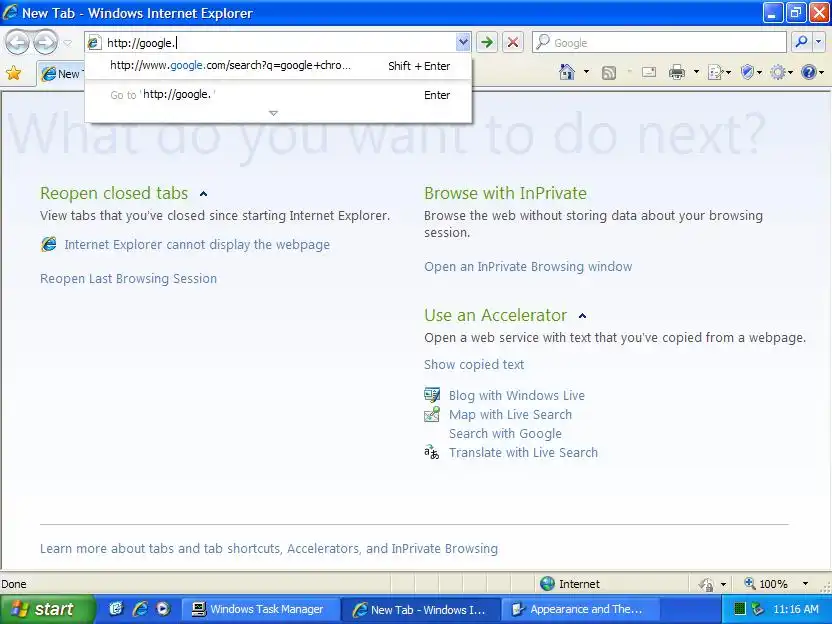Click the Translate accelerator icon
The width and height of the screenshot is (832, 624).
[x=432, y=453]
